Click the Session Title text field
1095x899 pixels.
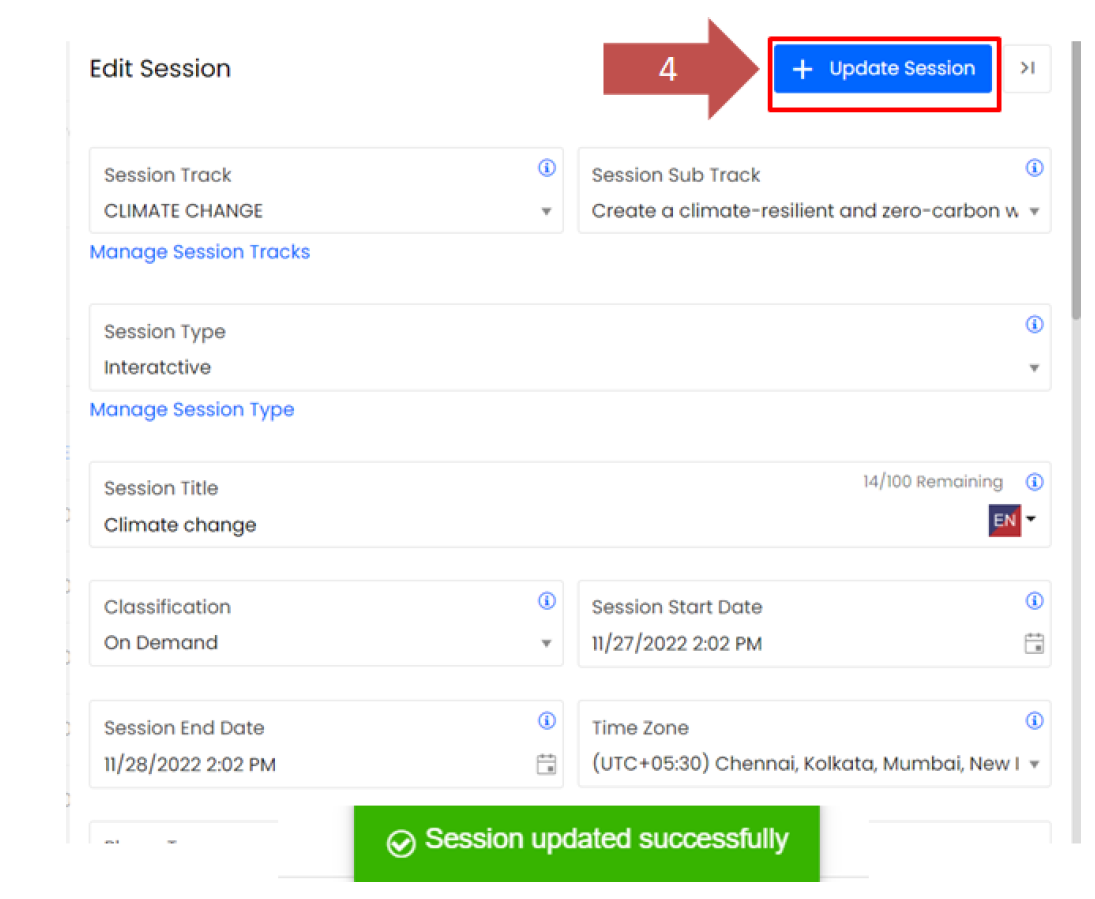(500, 525)
